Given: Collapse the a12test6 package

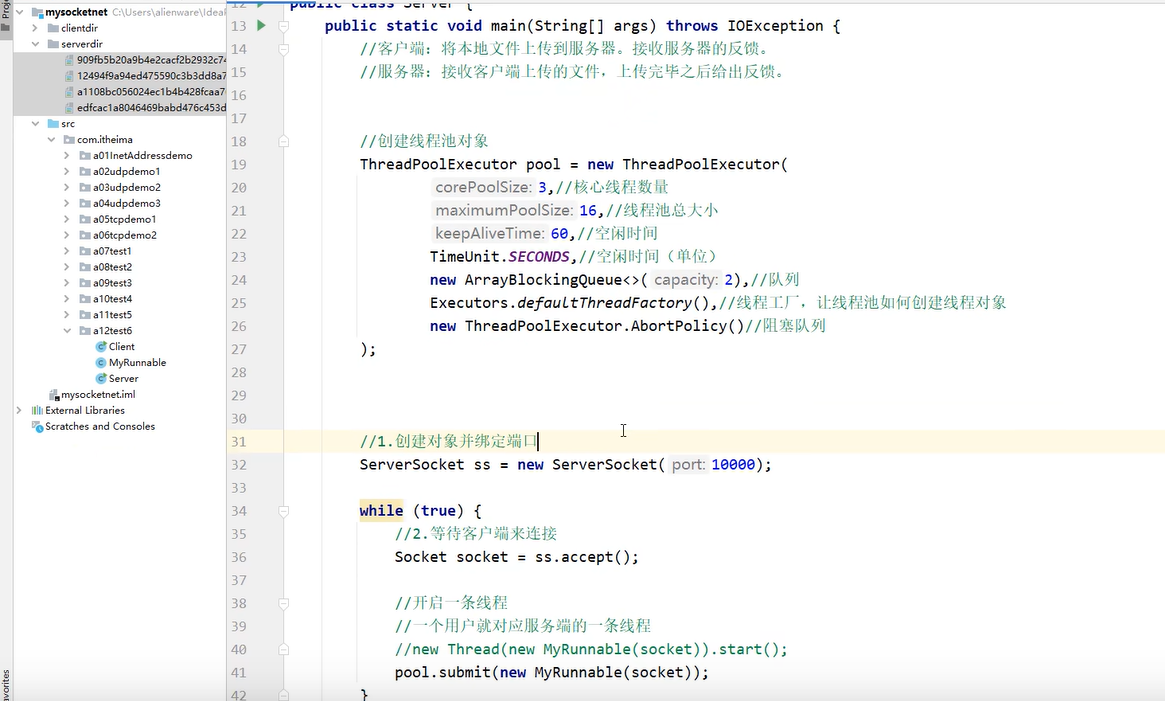Looking at the screenshot, I should (67, 330).
